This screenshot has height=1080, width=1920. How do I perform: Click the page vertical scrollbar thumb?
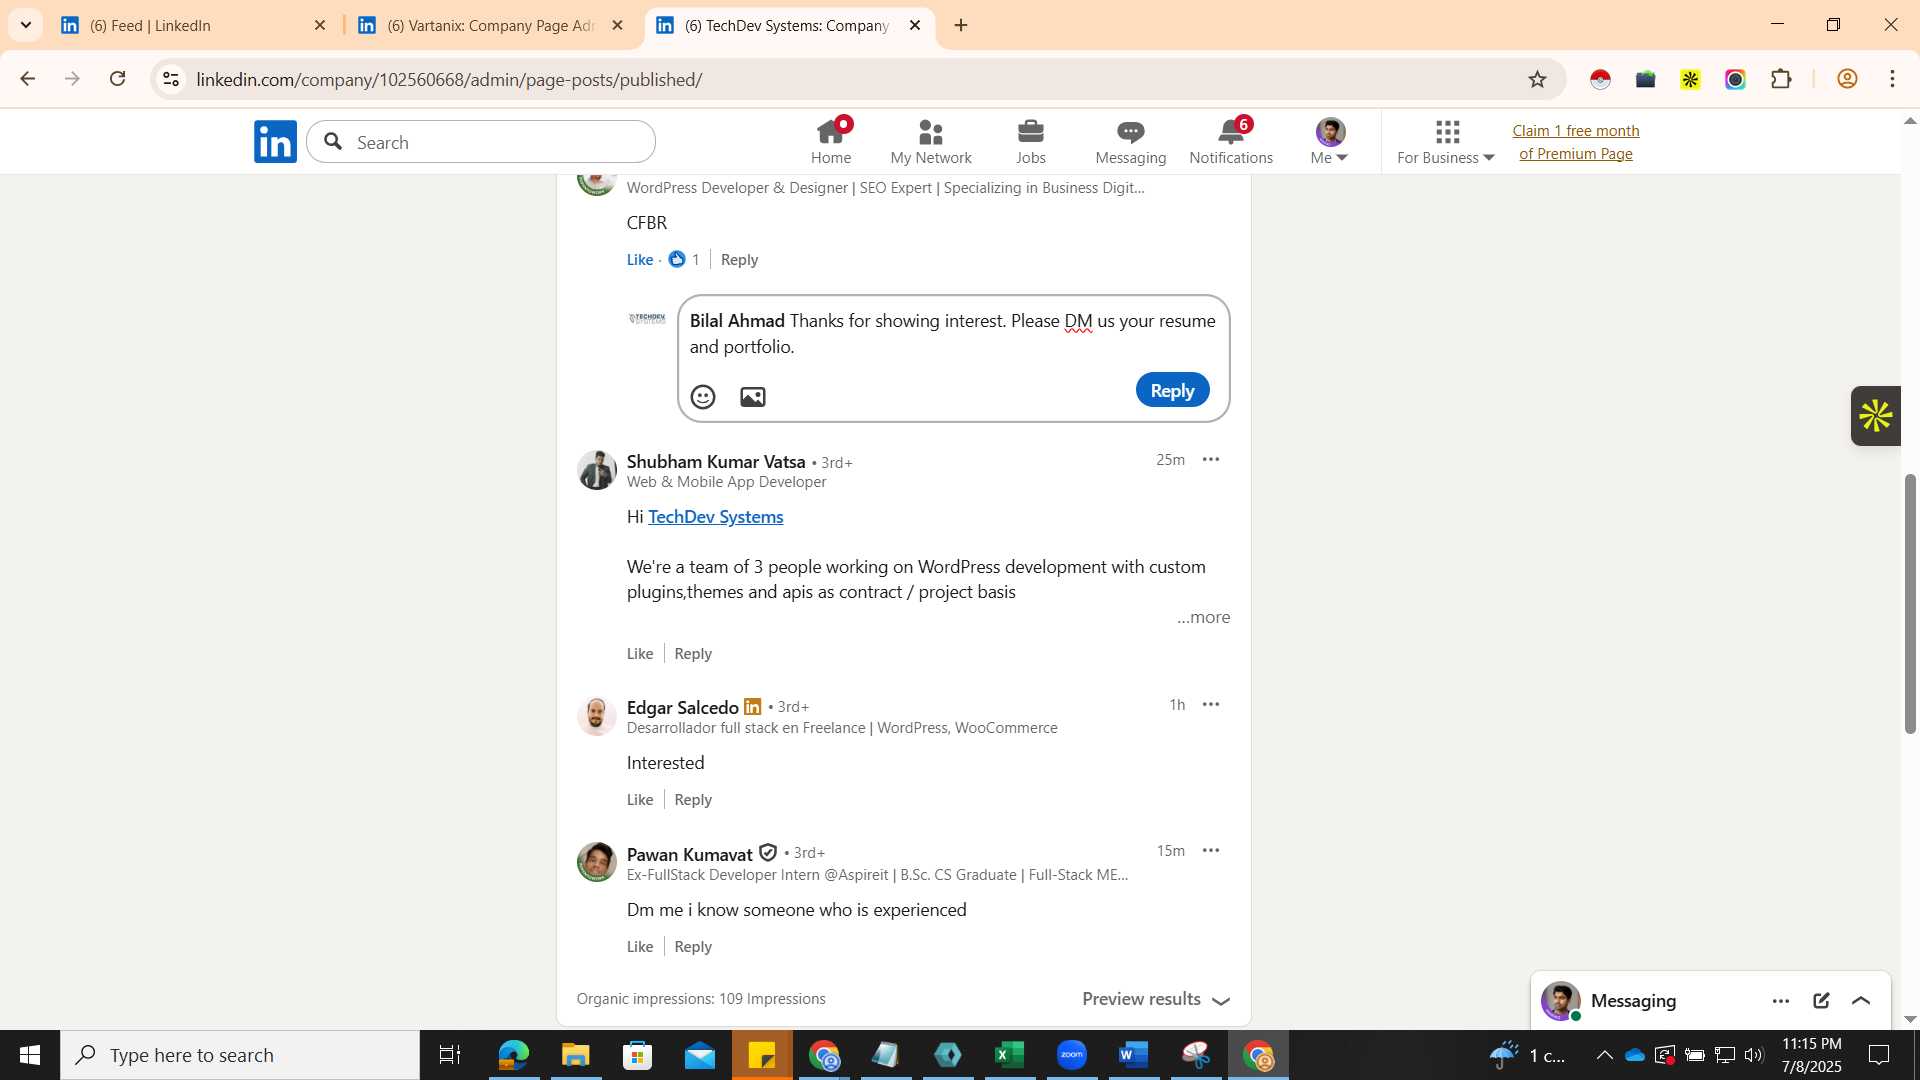(x=1910, y=604)
